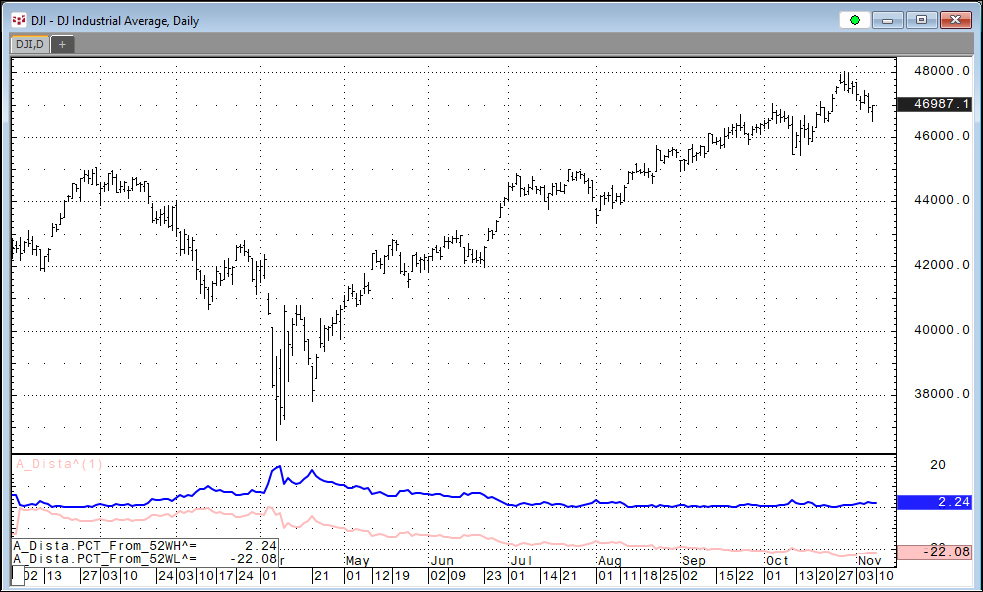Image resolution: width=983 pixels, height=592 pixels.
Task: Click the 46987.1 current price label
Action: click(935, 104)
